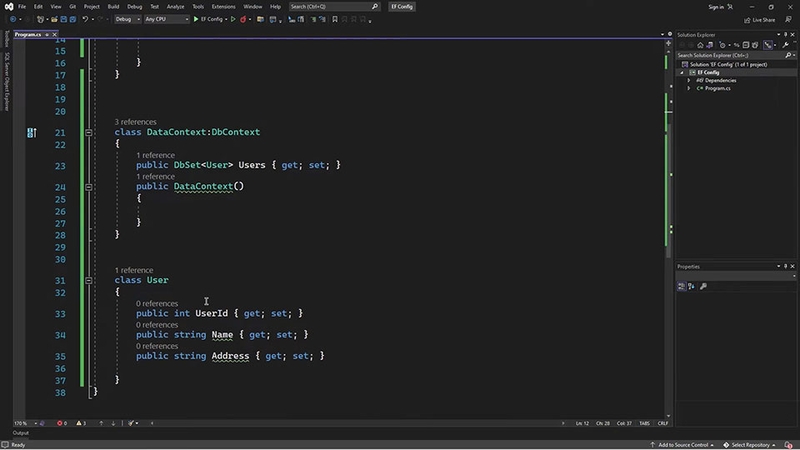Viewport: 800px width, 450px height.
Task: Click the Categorized icon in Properties panel
Action: click(681, 286)
